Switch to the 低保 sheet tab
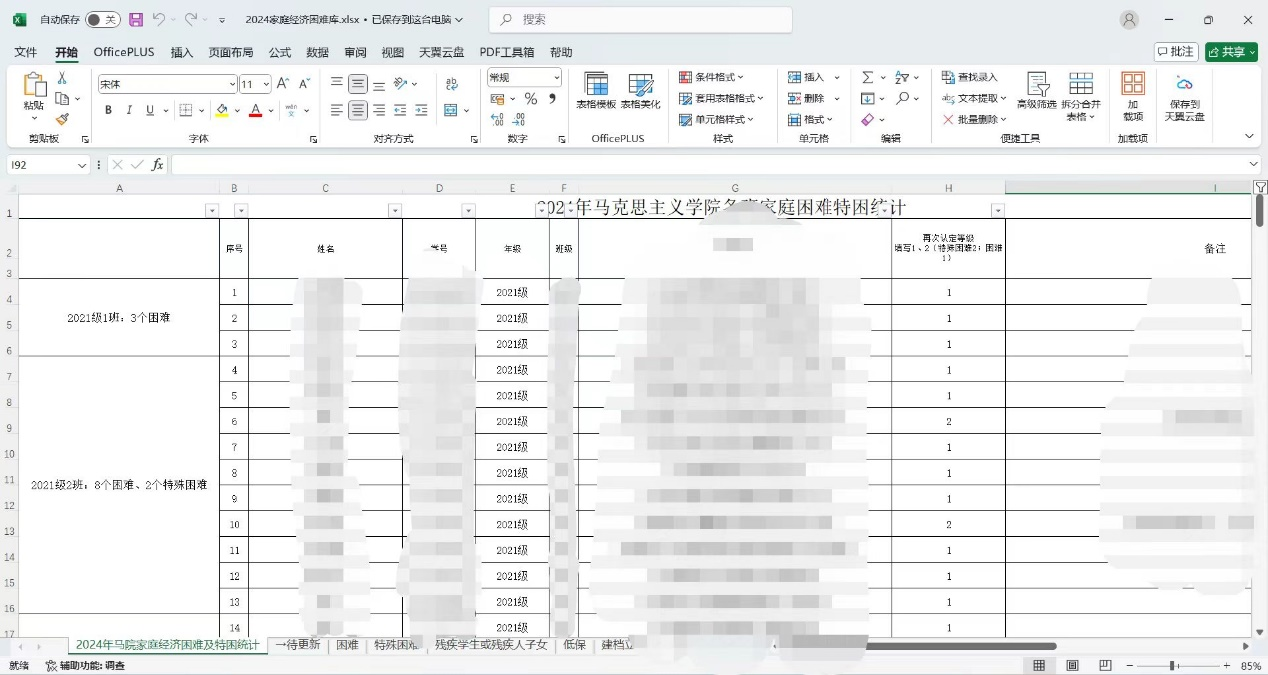Image resolution: width=1268 pixels, height=675 pixels. point(574,645)
